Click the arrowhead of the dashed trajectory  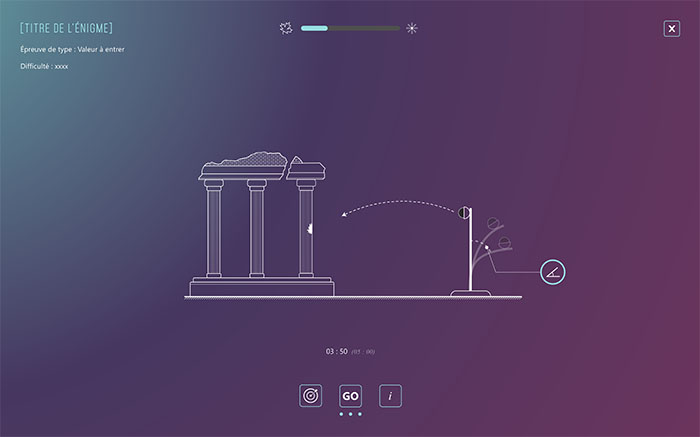pyautogui.click(x=344, y=213)
